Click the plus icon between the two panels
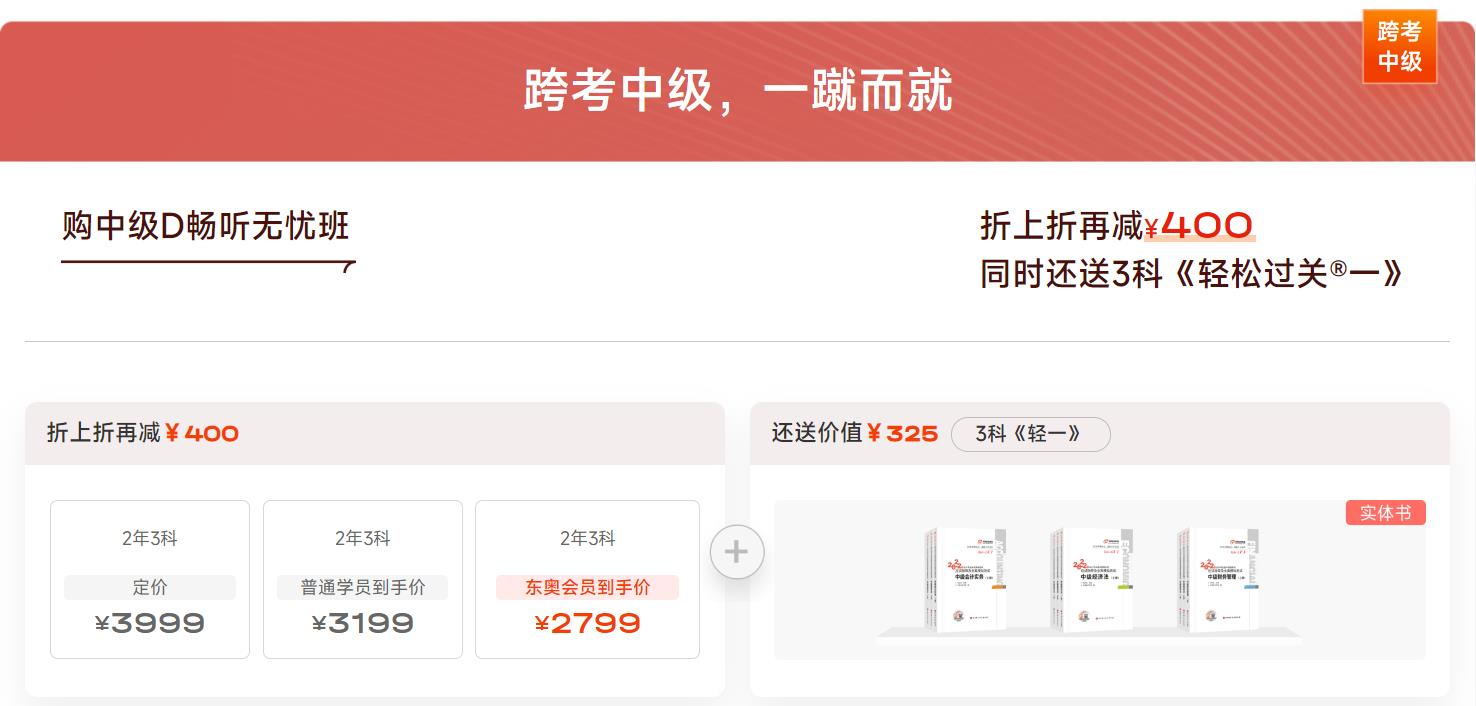1476x706 pixels. [737, 551]
